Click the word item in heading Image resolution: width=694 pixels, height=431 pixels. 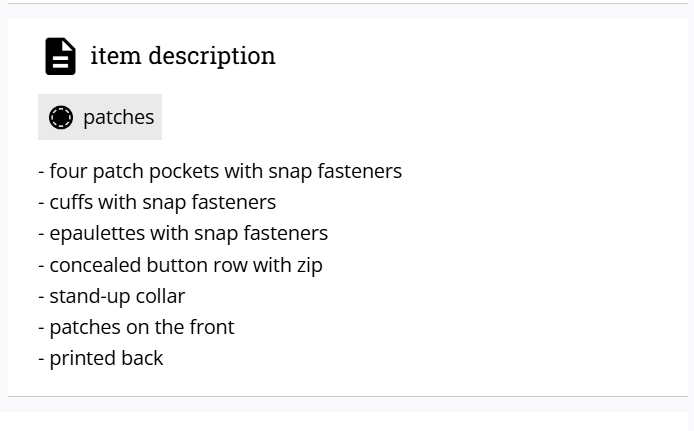[116, 56]
